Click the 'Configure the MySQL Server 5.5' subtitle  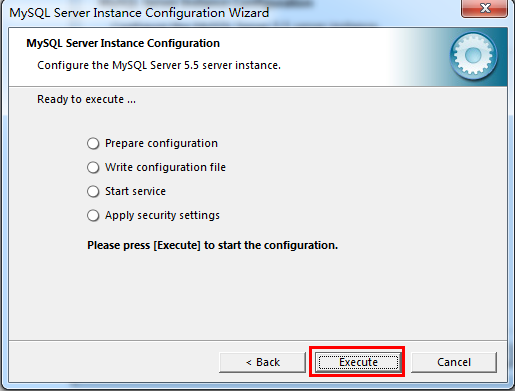159,65
